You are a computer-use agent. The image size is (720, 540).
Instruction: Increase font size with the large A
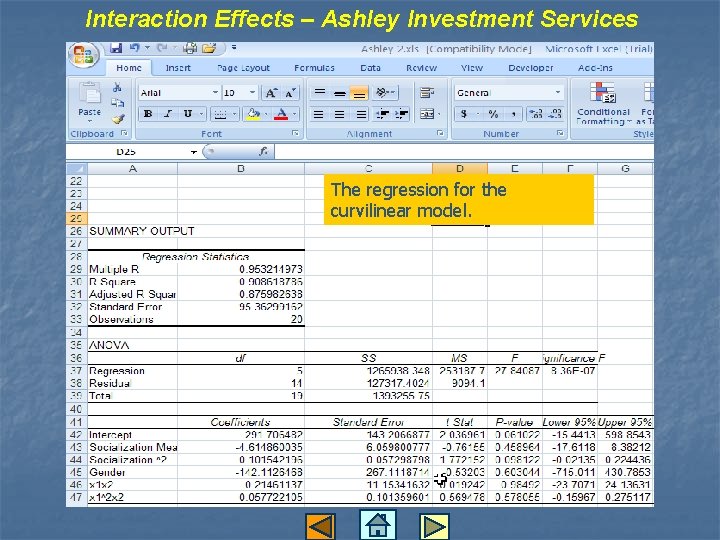pos(271,93)
